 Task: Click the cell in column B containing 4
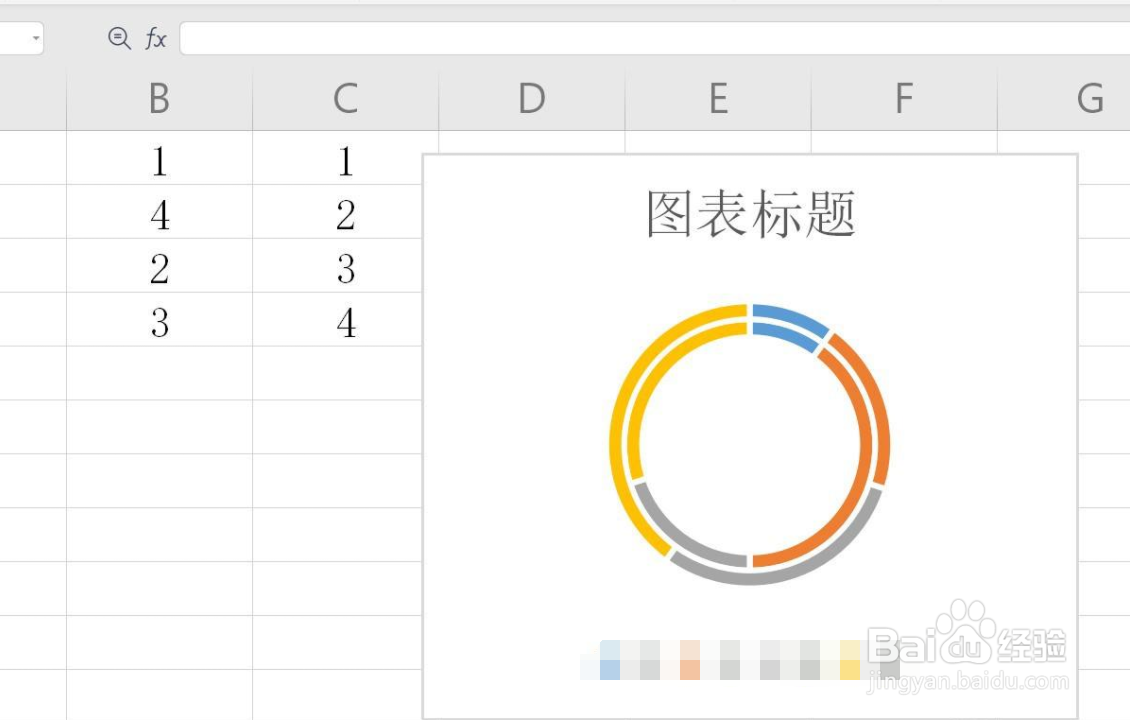point(159,215)
